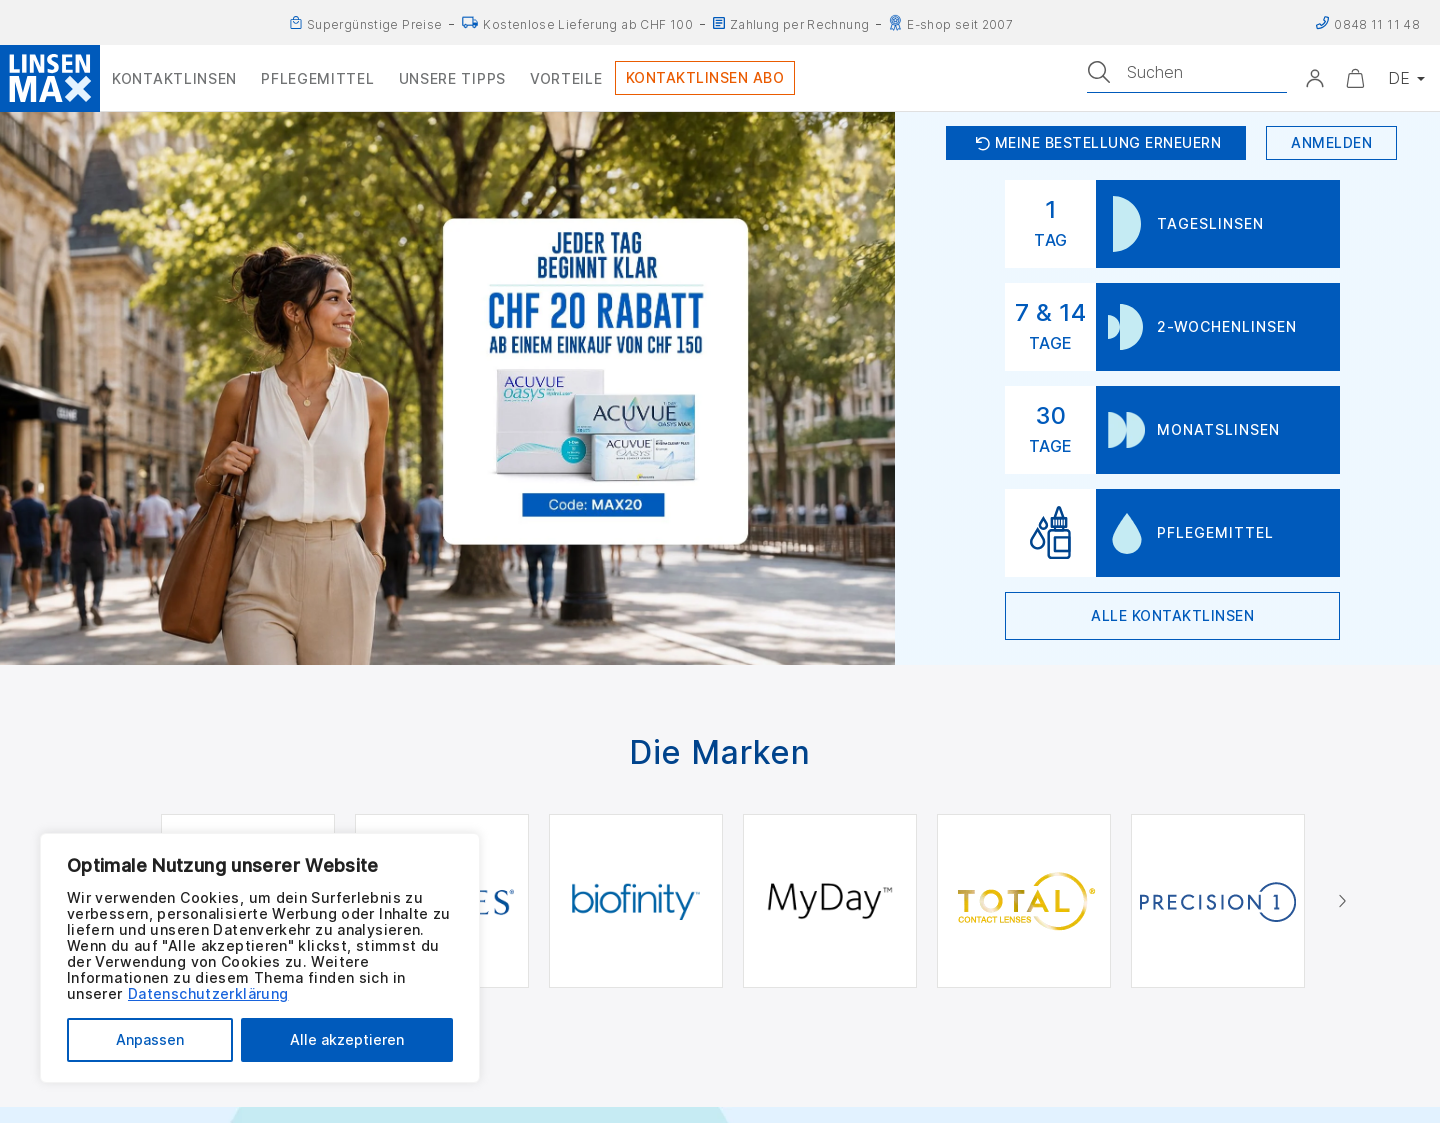Open the Precision 1 brand card
This screenshot has height=1123, width=1440.
tap(1218, 901)
